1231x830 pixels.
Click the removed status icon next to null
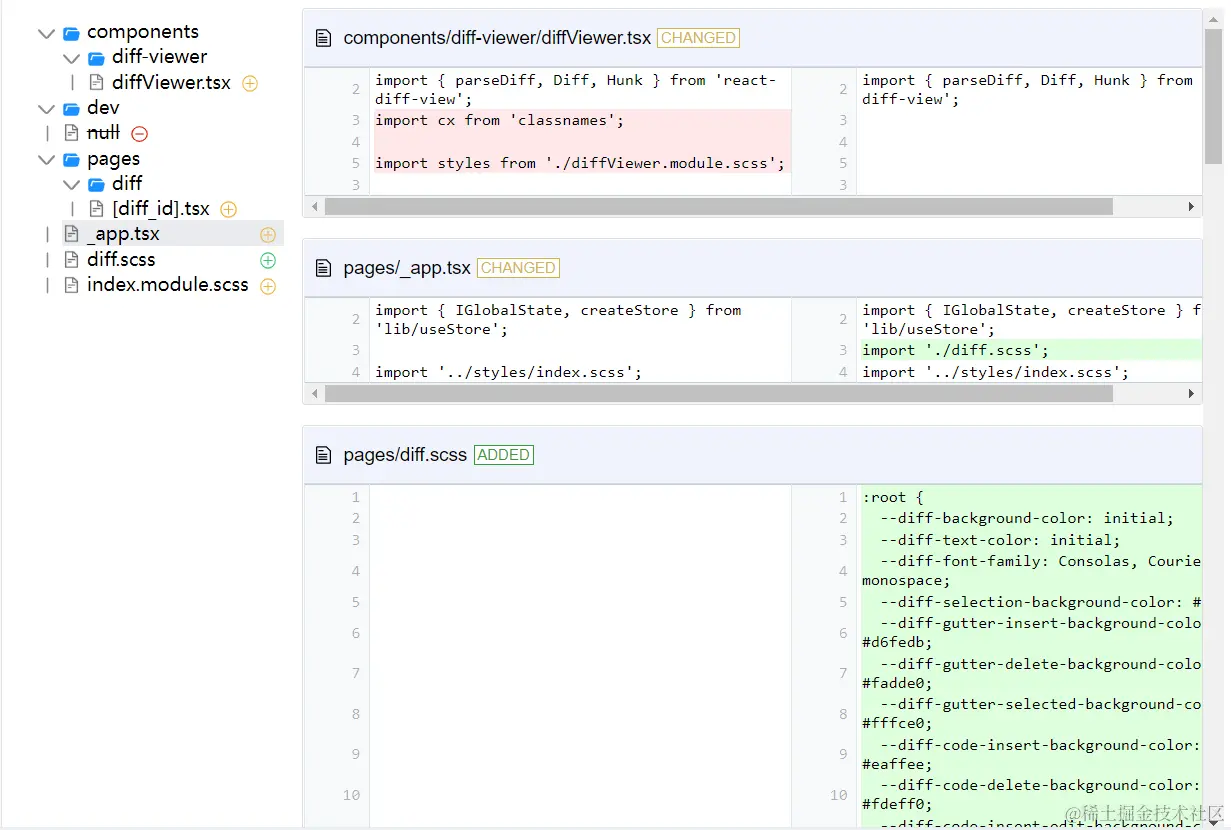coord(139,134)
